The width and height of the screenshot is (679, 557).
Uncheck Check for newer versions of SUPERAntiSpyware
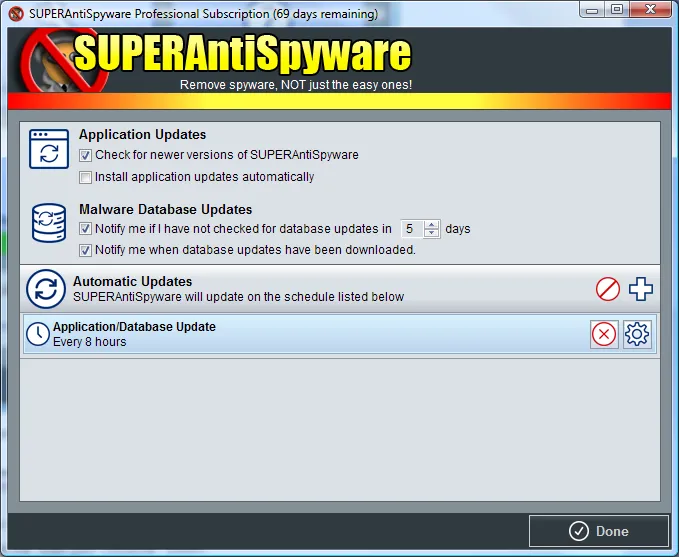pos(86,155)
